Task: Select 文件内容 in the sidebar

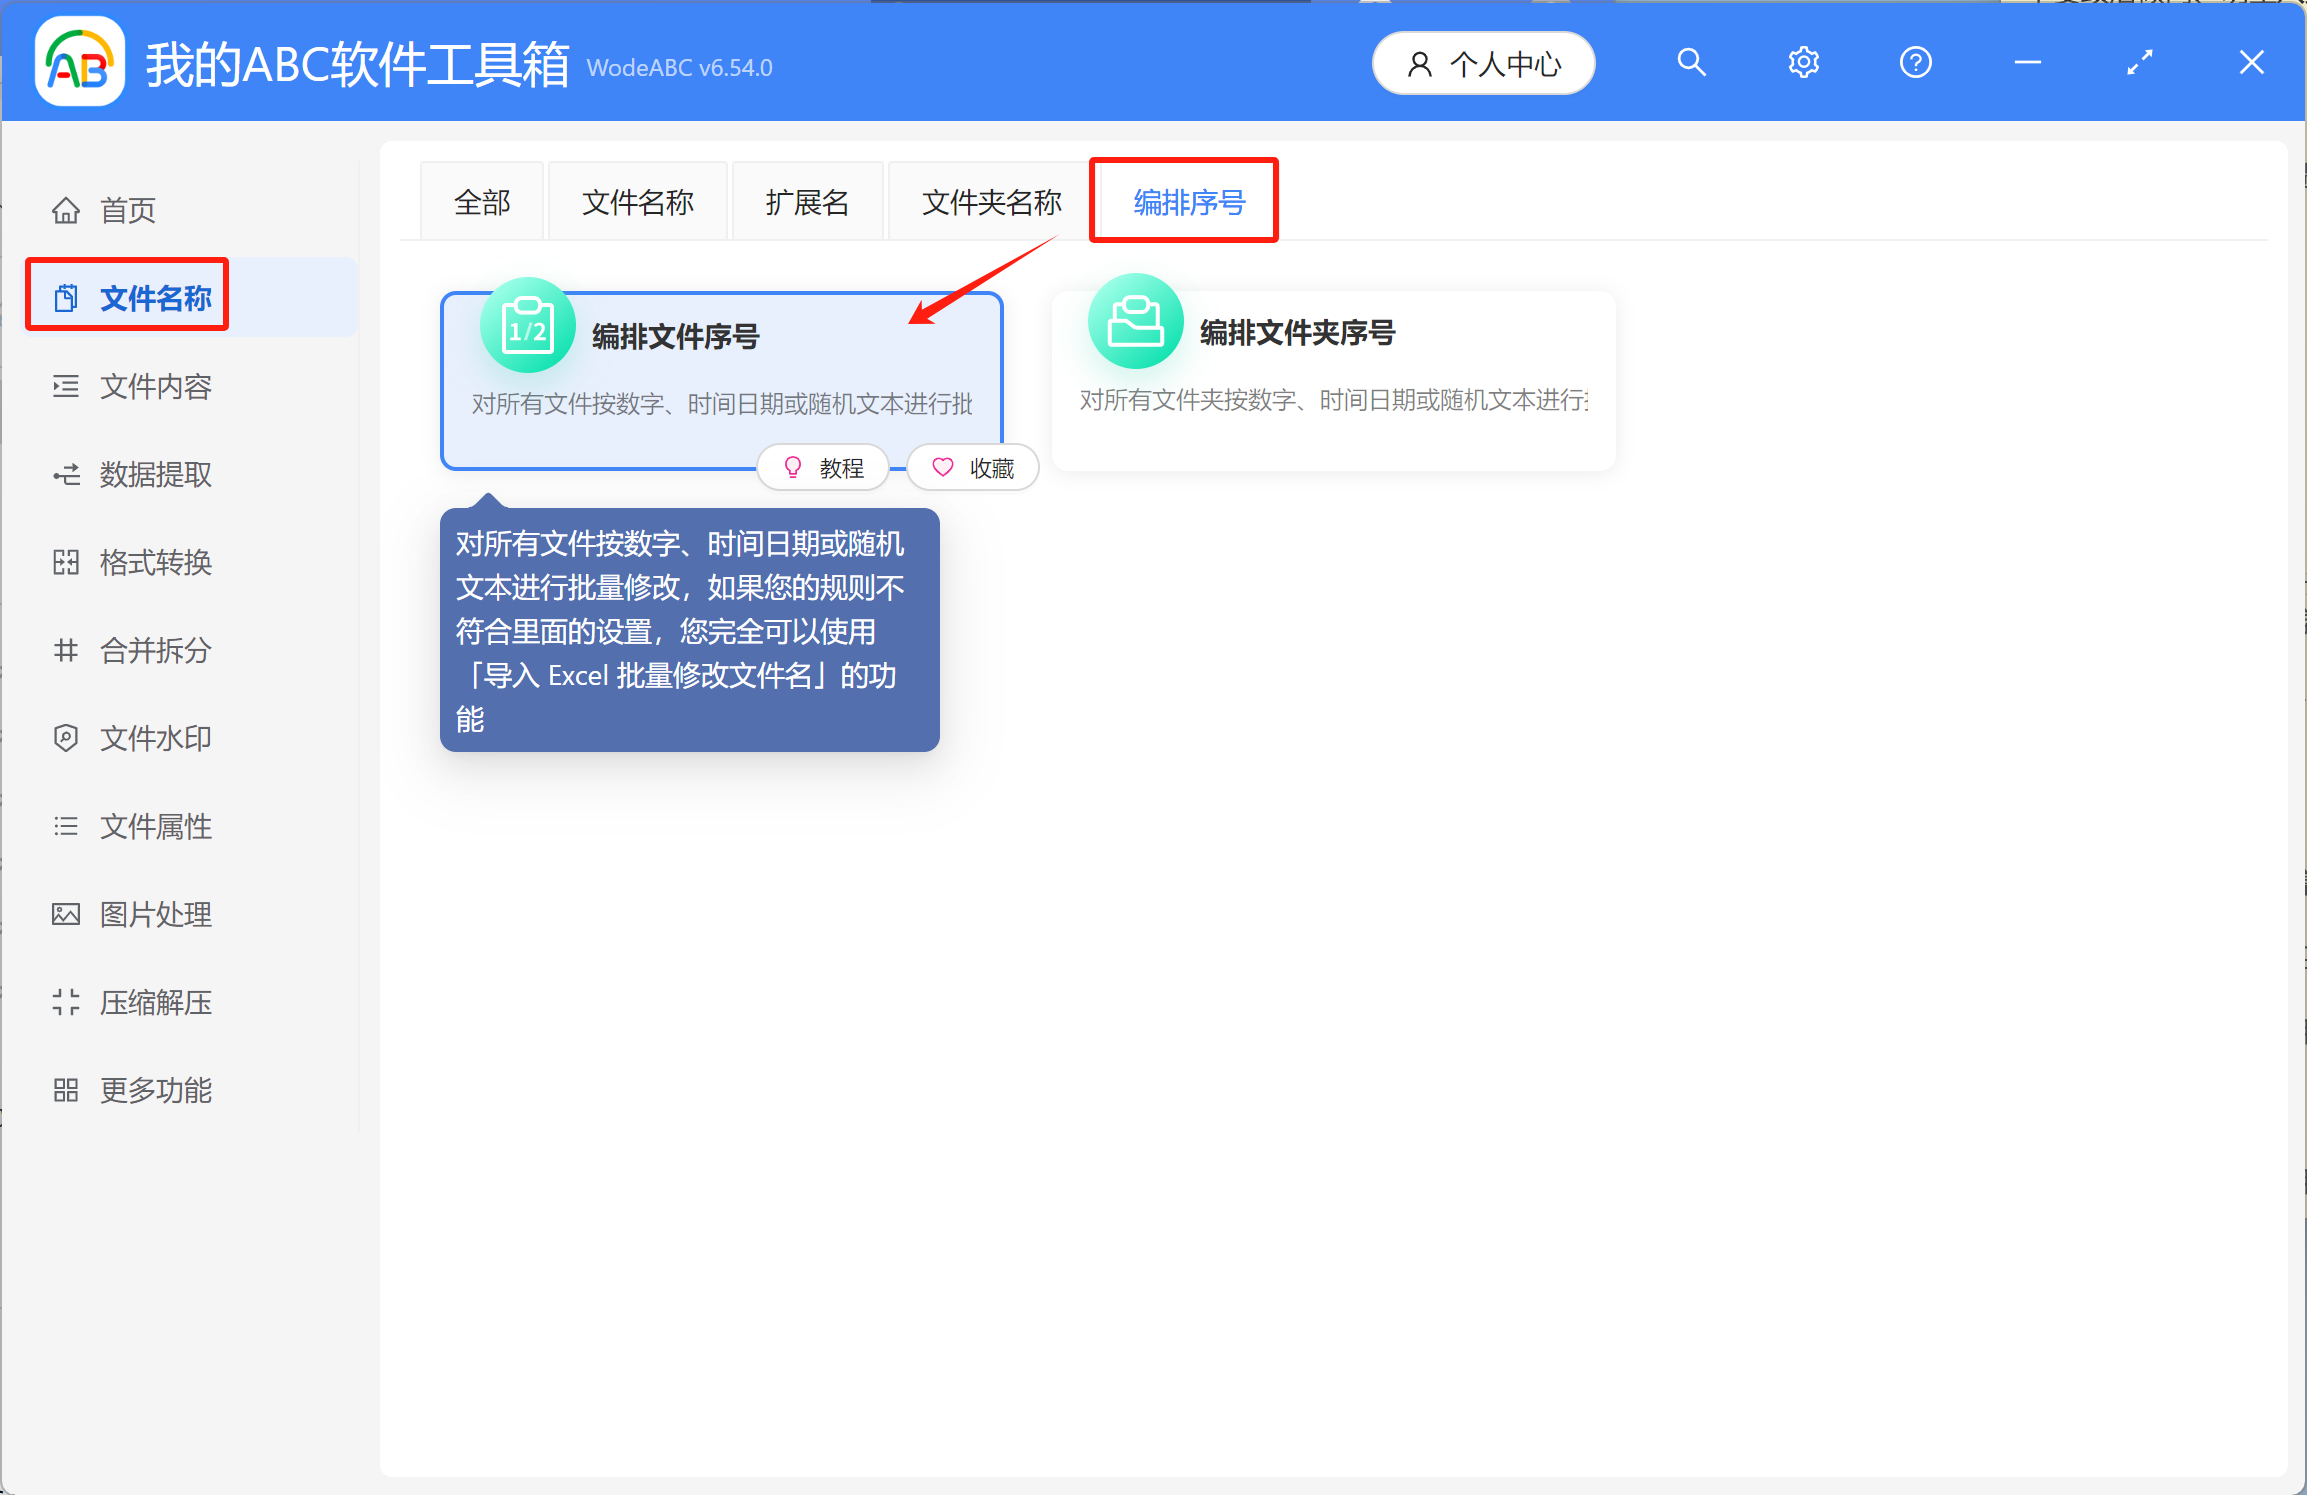Action: [155, 386]
